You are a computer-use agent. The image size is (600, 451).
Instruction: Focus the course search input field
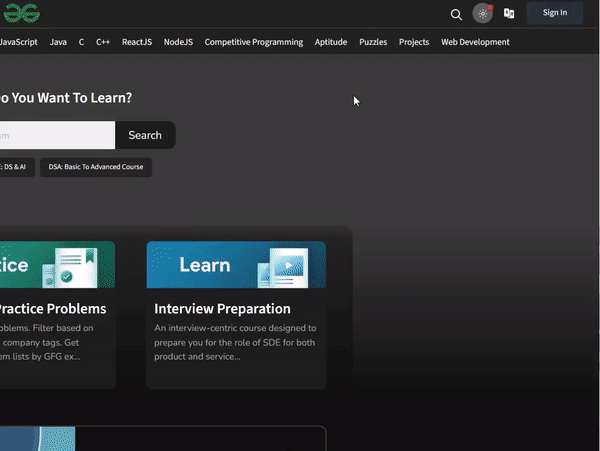pyautogui.click(x=57, y=135)
